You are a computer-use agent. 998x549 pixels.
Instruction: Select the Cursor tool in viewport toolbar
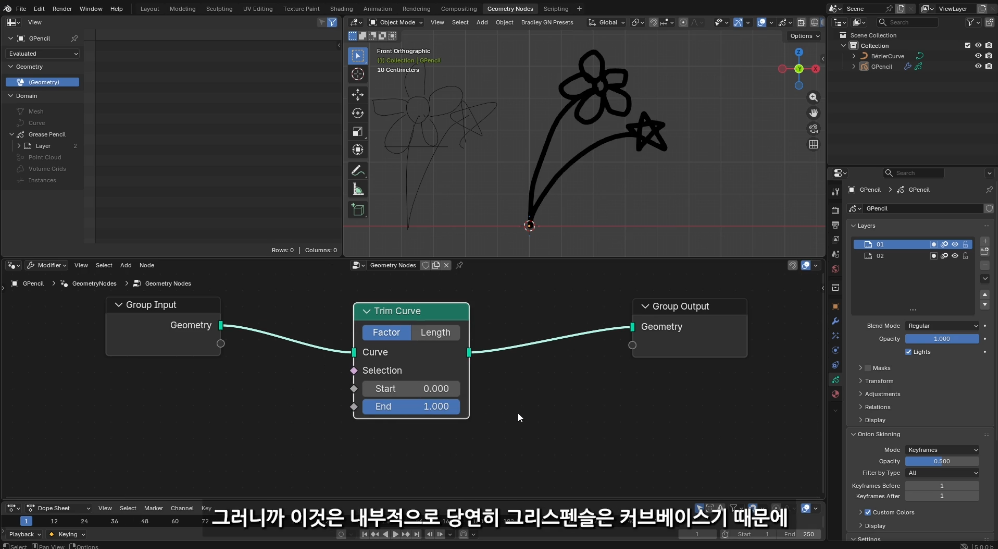(x=358, y=74)
